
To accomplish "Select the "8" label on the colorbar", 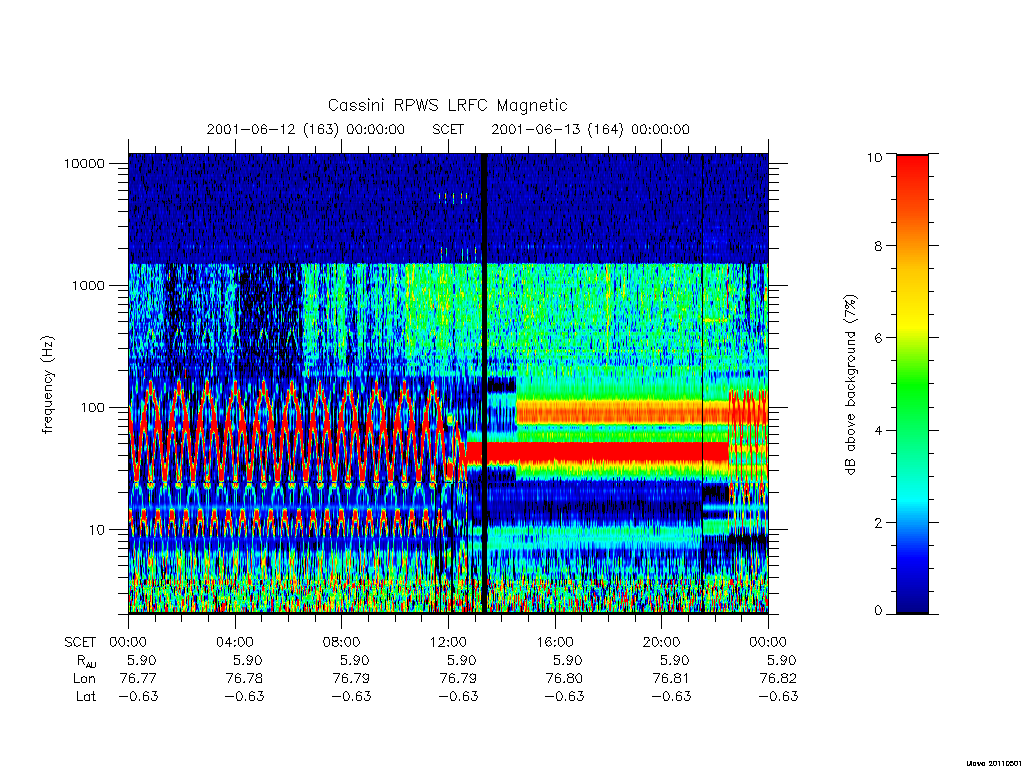I will pos(878,246).
